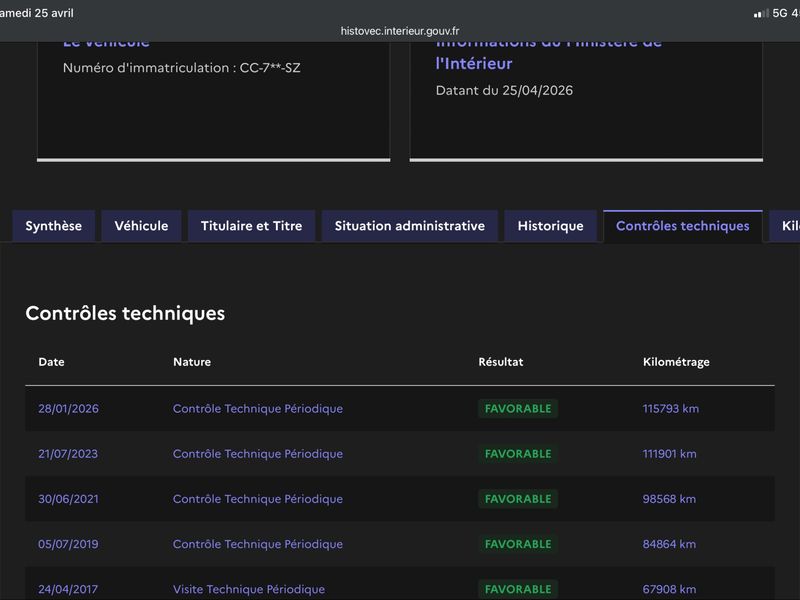Click the 115793 km mileage value
The width and height of the screenshot is (800, 600).
point(670,409)
